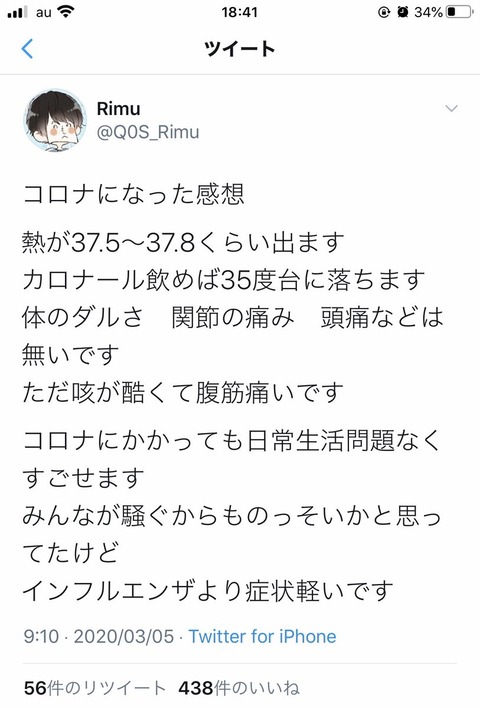Tap the Wi-Fi status icon
Viewport: 480px width, 708px height.
pos(66,12)
